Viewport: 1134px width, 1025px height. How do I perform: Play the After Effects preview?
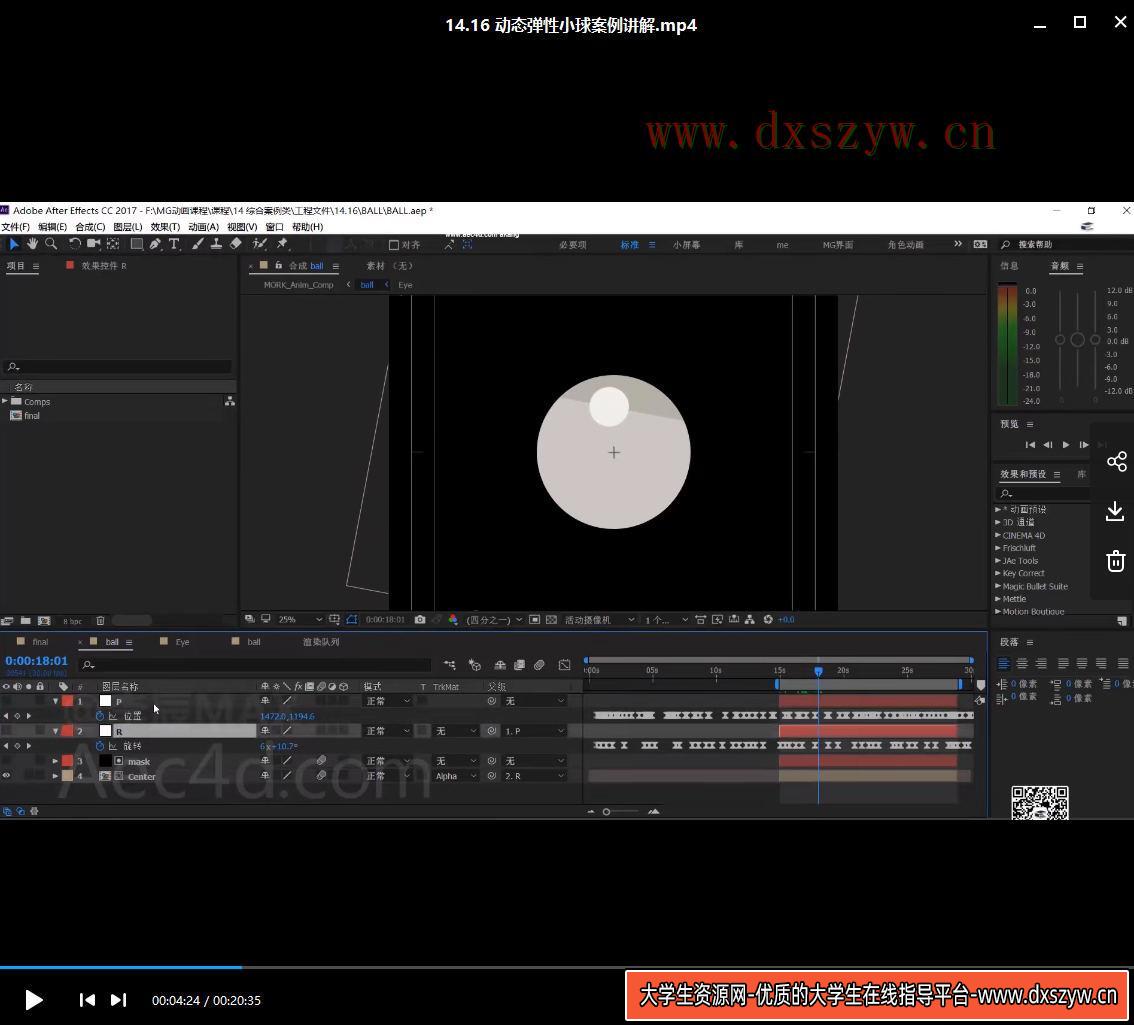pyautogui.click(x=1066, y=445)
